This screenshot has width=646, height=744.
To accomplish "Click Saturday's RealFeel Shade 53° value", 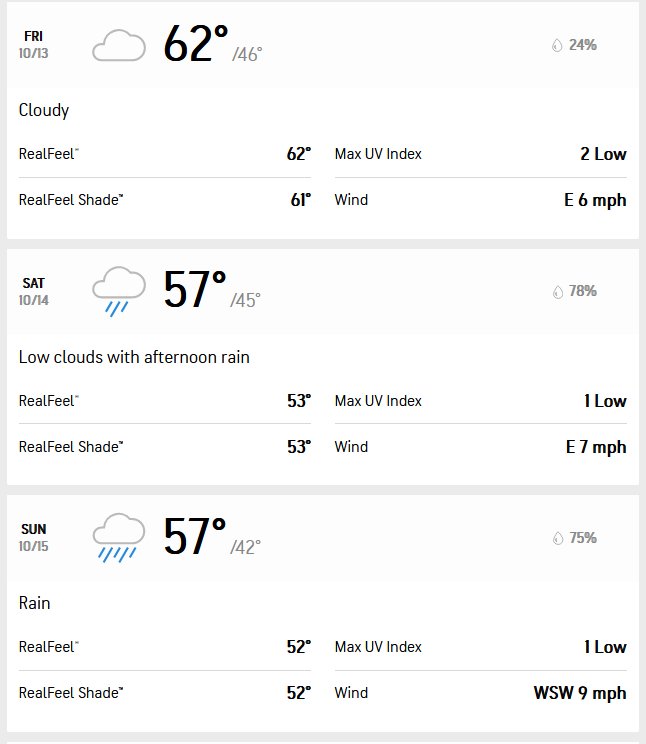I will tap(299, 446).
